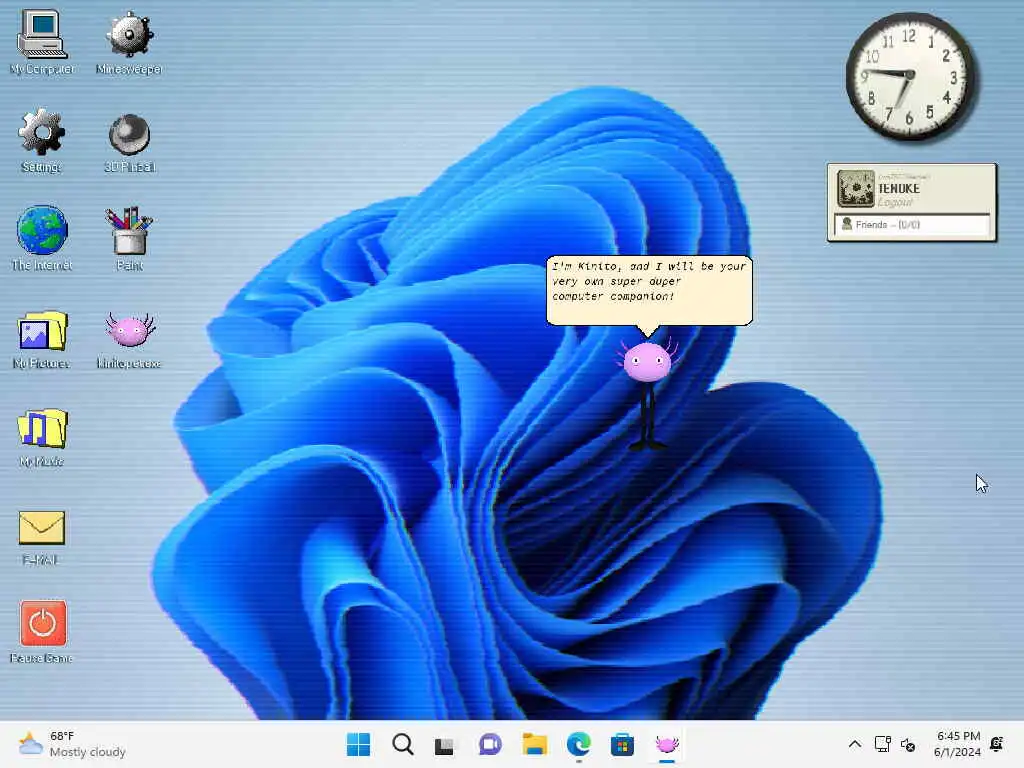Launch the Minesweeper desktop icon

pos(129,43)
